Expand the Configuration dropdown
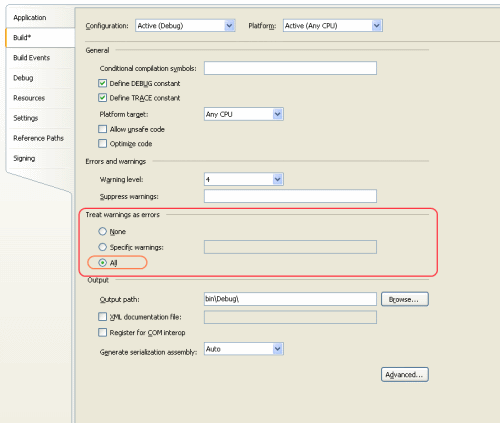The image size is (500, 423). tap(229, 26)
